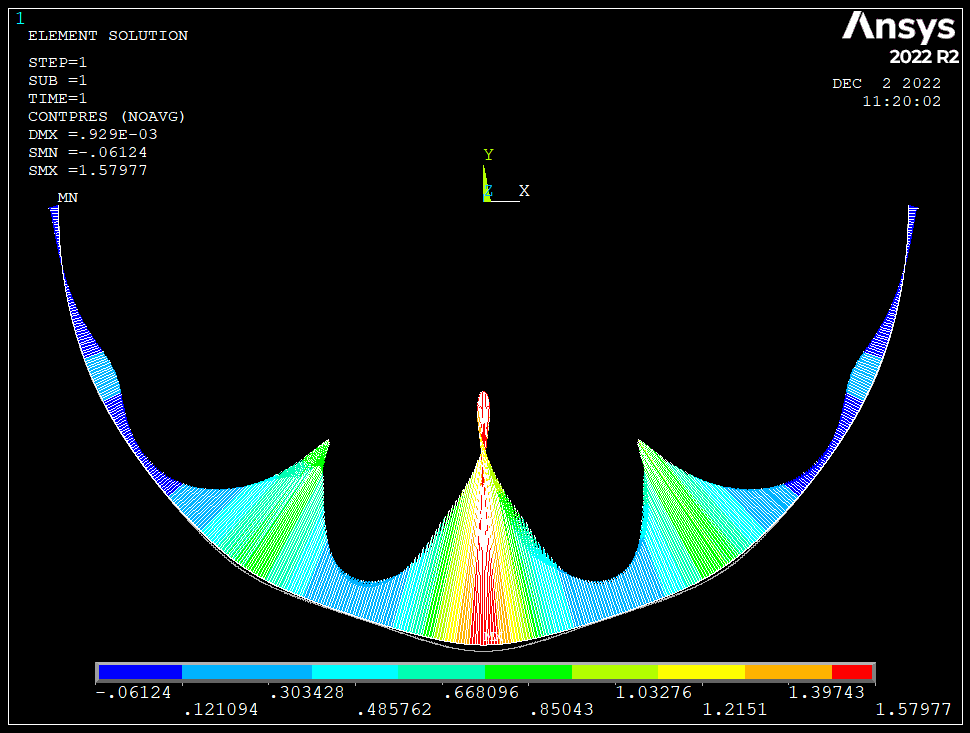Screen dimensions: 970x733
Task: Click the "ELEMENT SOLUTION" title text
Action: (x=108, y=36)
